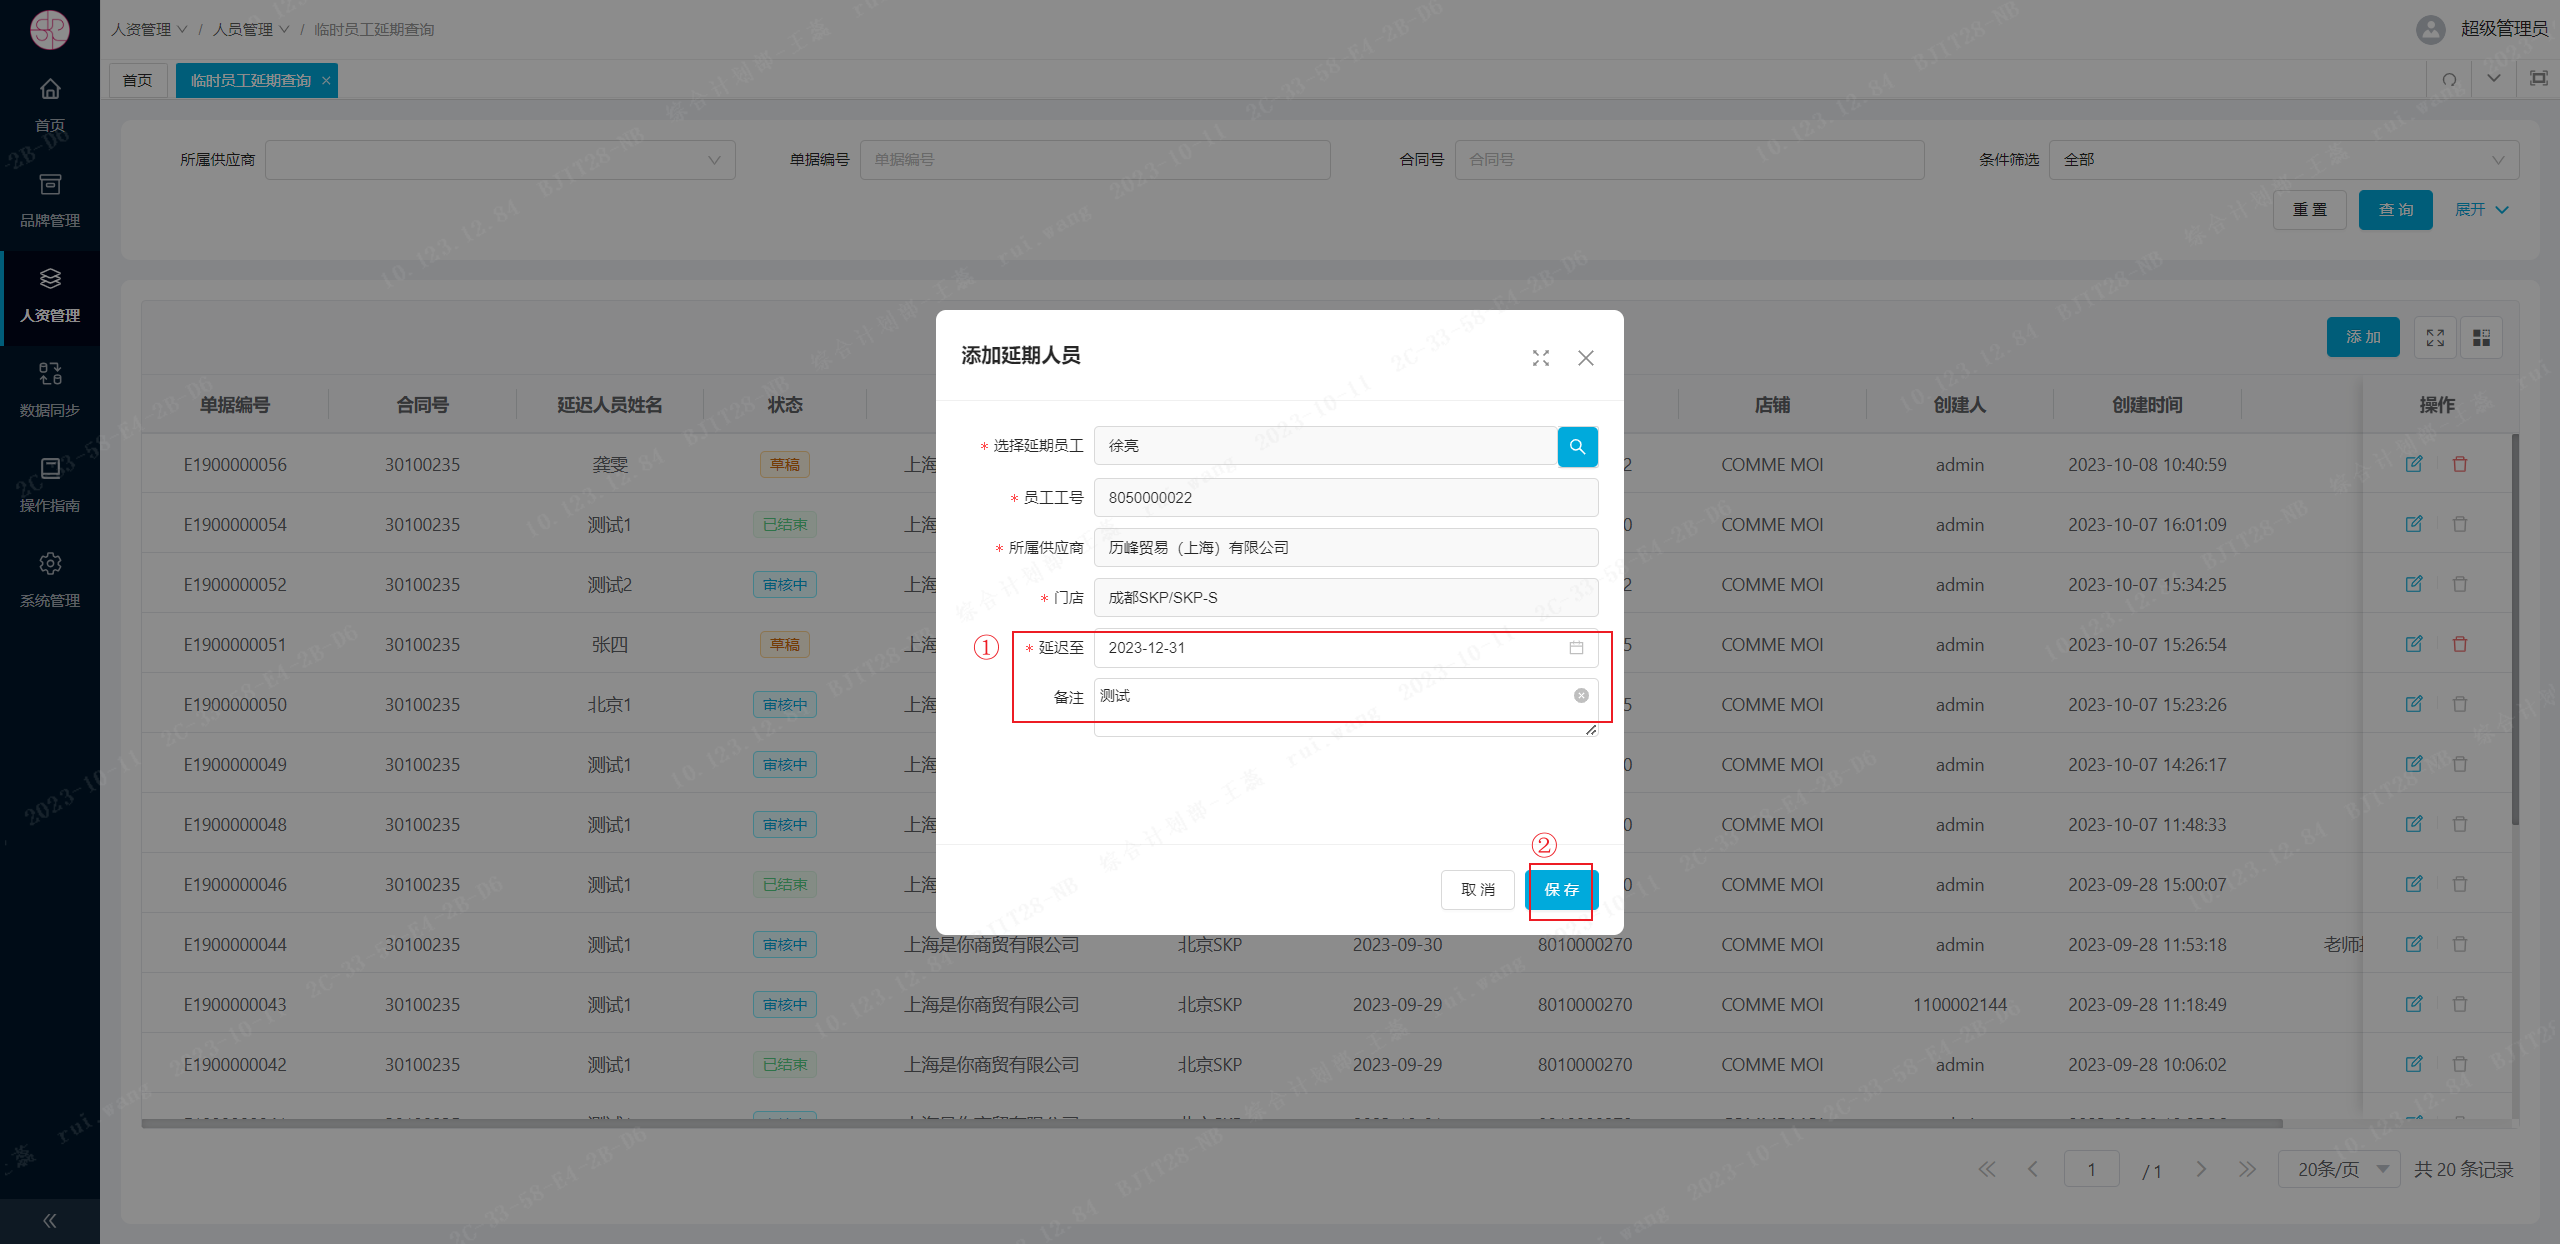This screenshot has height=1244, width=2560.
Task: Click the search icon beside 选择延期员工
Action: tap(1577, 446)
